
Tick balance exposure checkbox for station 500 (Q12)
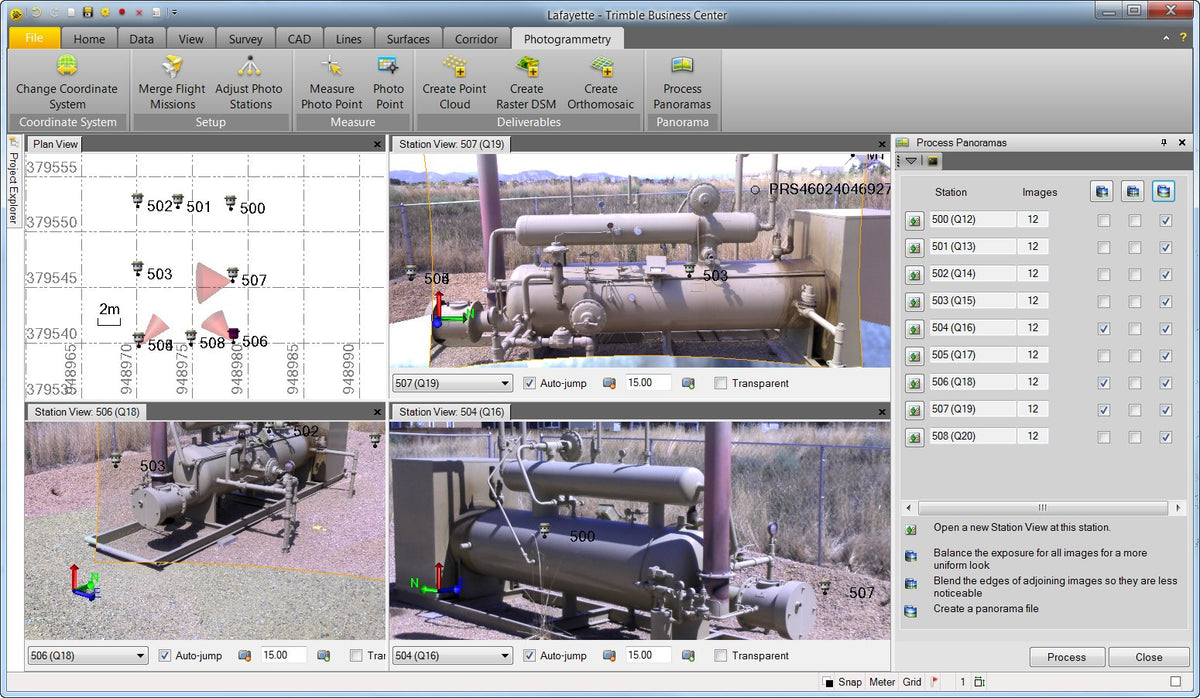(x=1103, y=220)
